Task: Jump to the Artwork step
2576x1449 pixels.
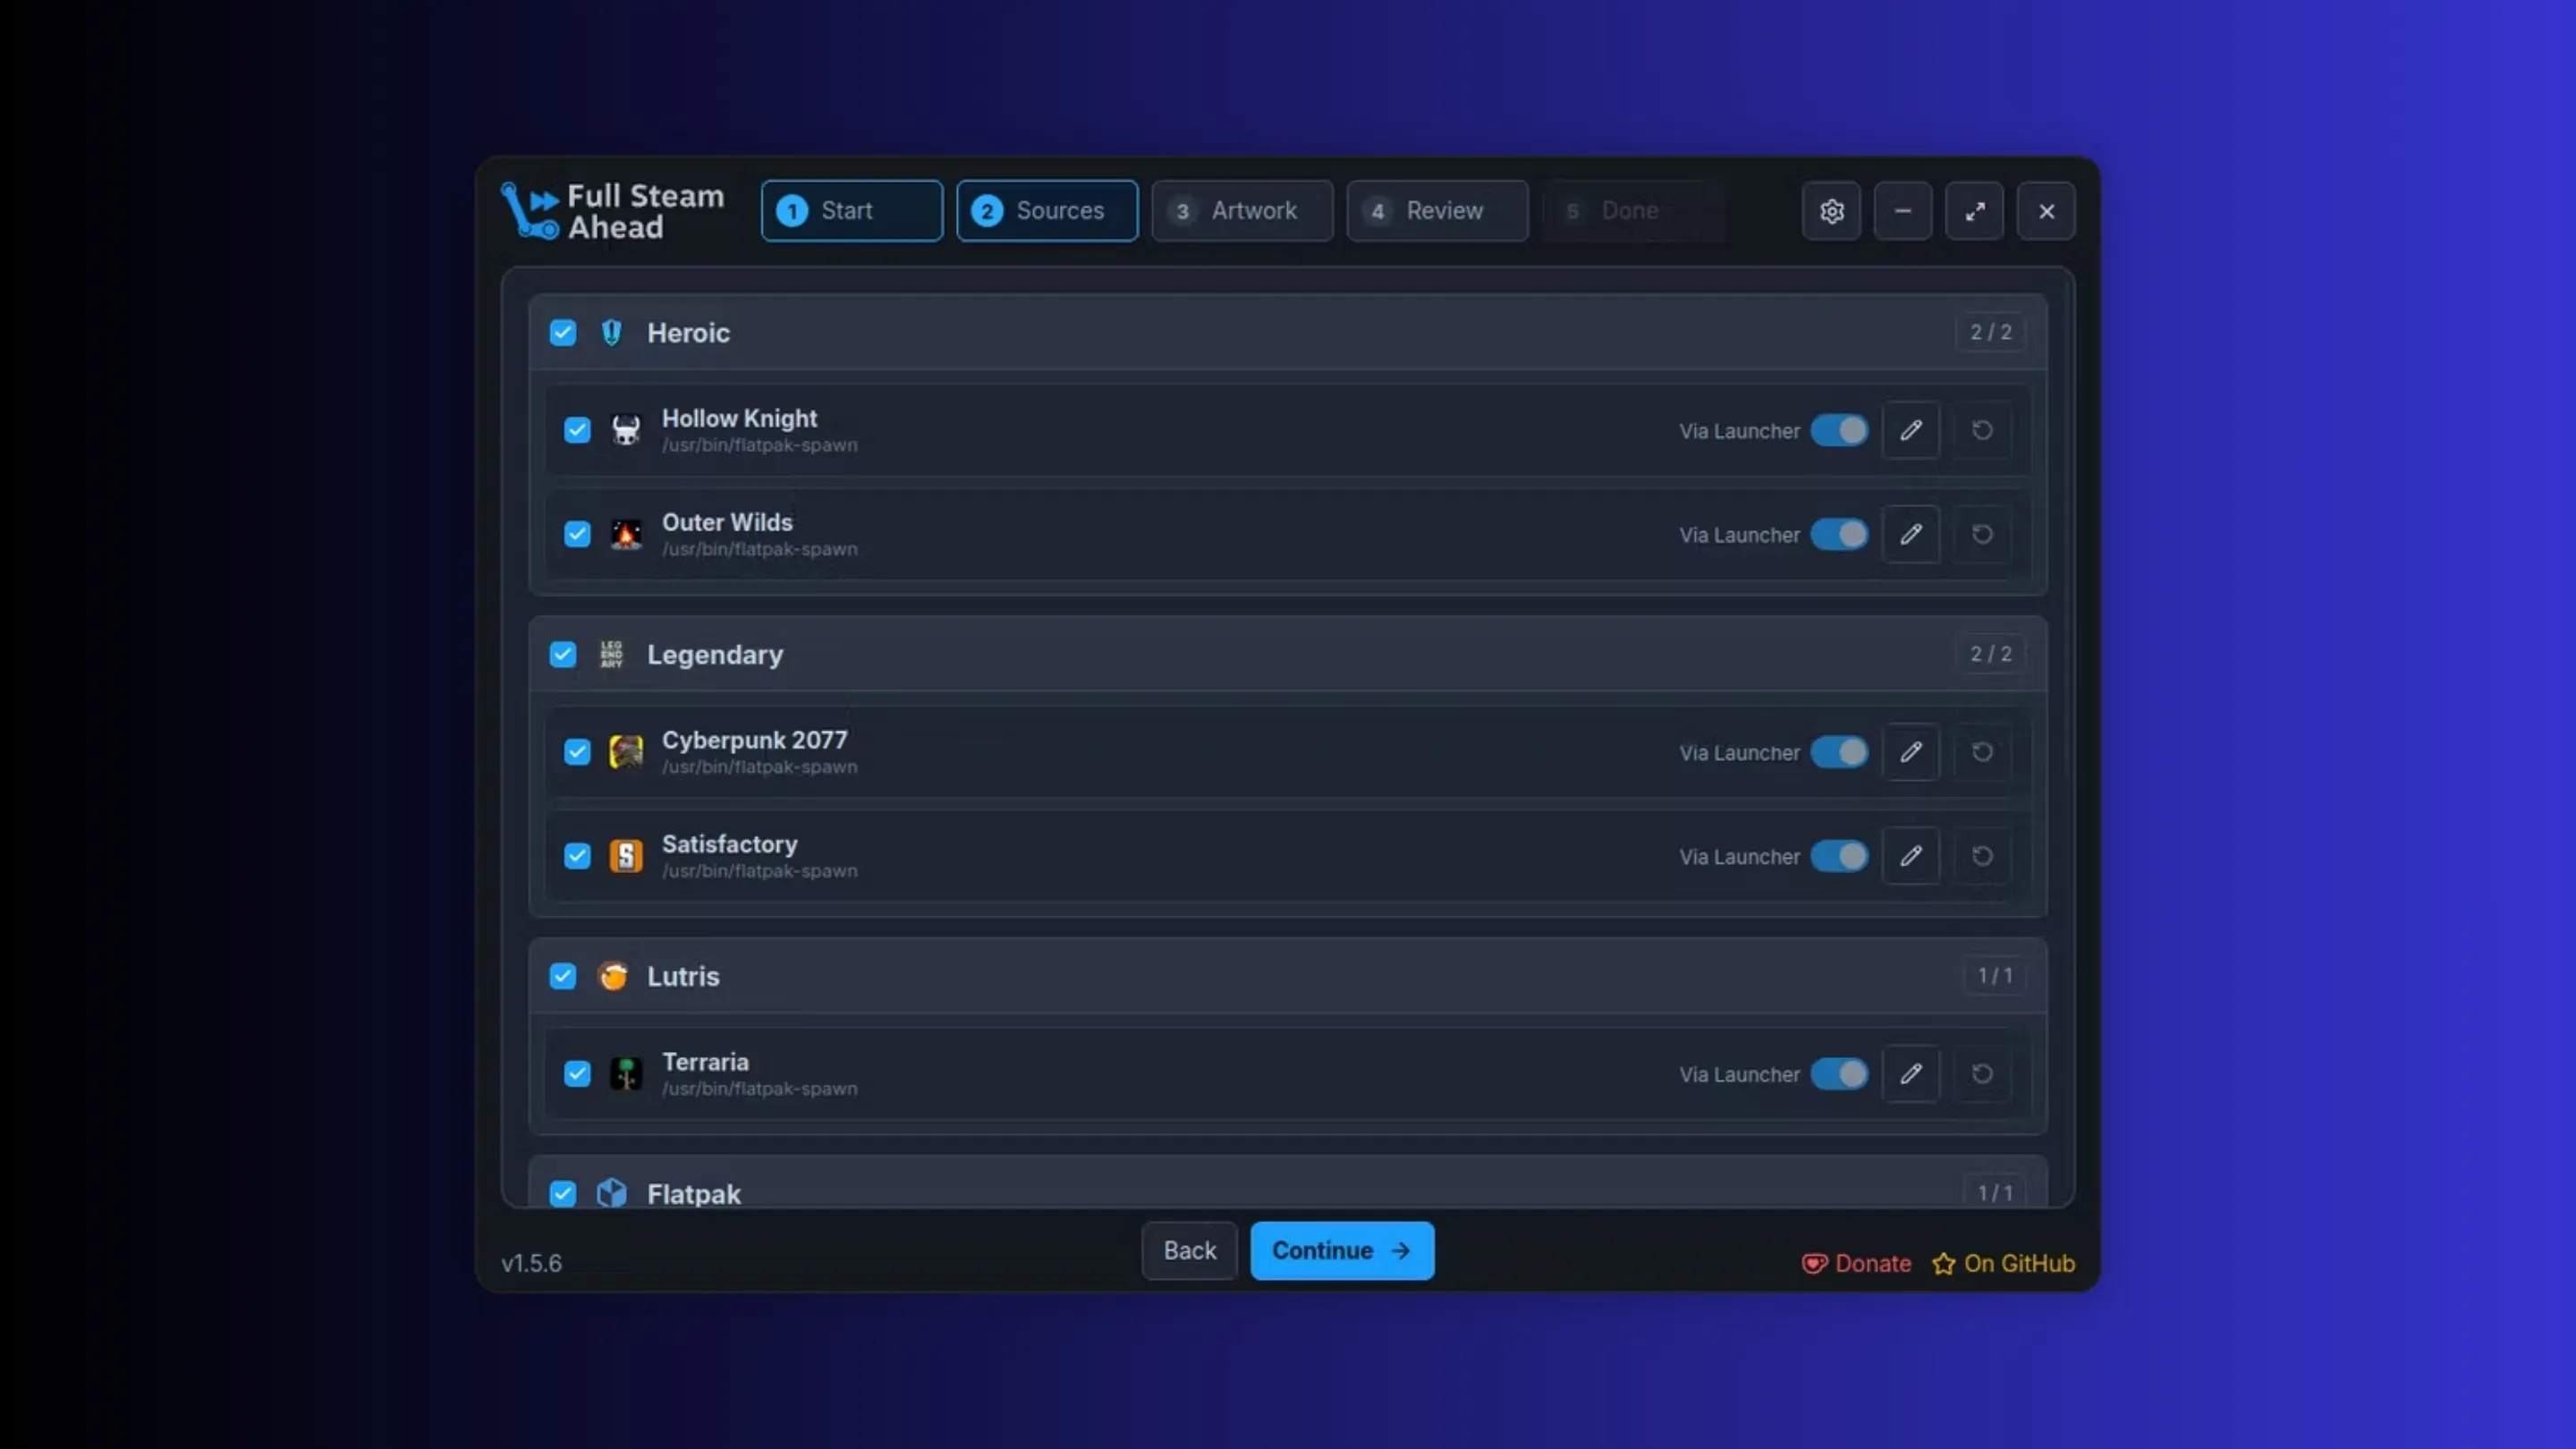Action: click(1242, 211)
